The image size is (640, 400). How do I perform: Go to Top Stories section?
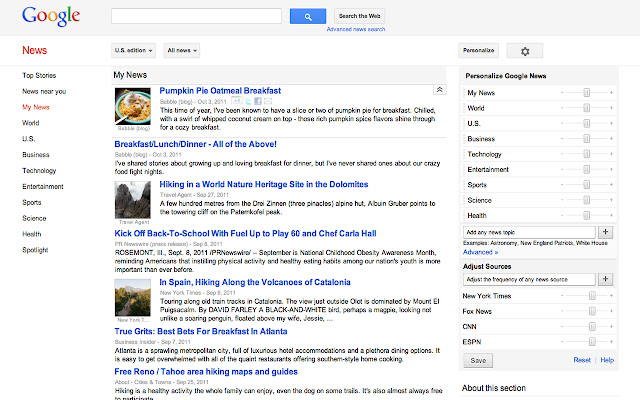[39, 76]
